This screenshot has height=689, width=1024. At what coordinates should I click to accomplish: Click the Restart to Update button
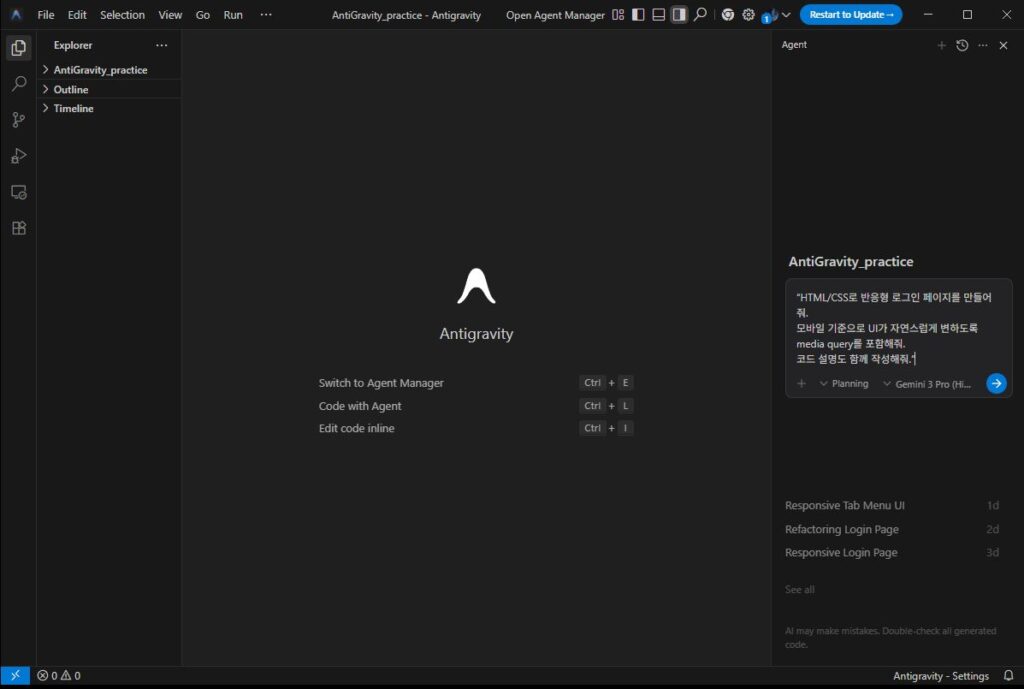(x=850, y=15)
